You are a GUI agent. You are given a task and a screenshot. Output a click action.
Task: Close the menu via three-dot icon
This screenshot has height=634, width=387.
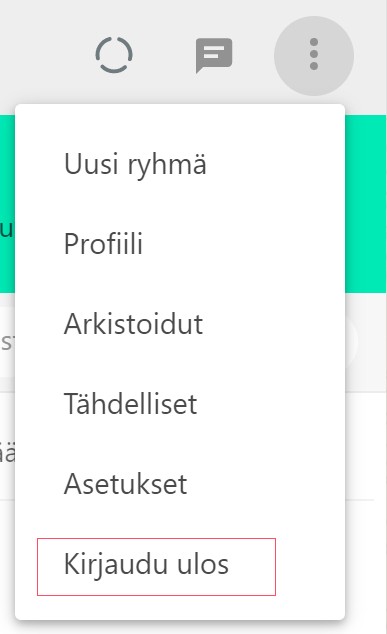[x=314, y=55]
